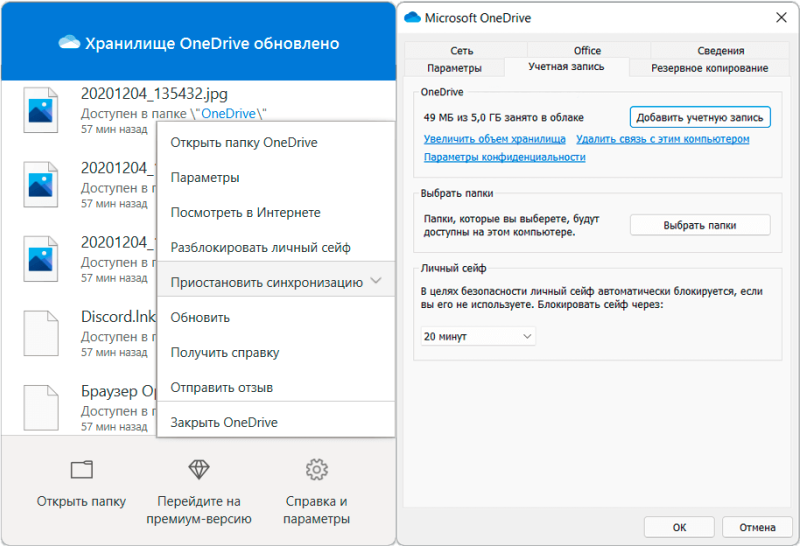The width and height of the screenshot is (800, 546).
Task: Choose Посмотреть в Интернете menu entry
Action: coord(276,212)
